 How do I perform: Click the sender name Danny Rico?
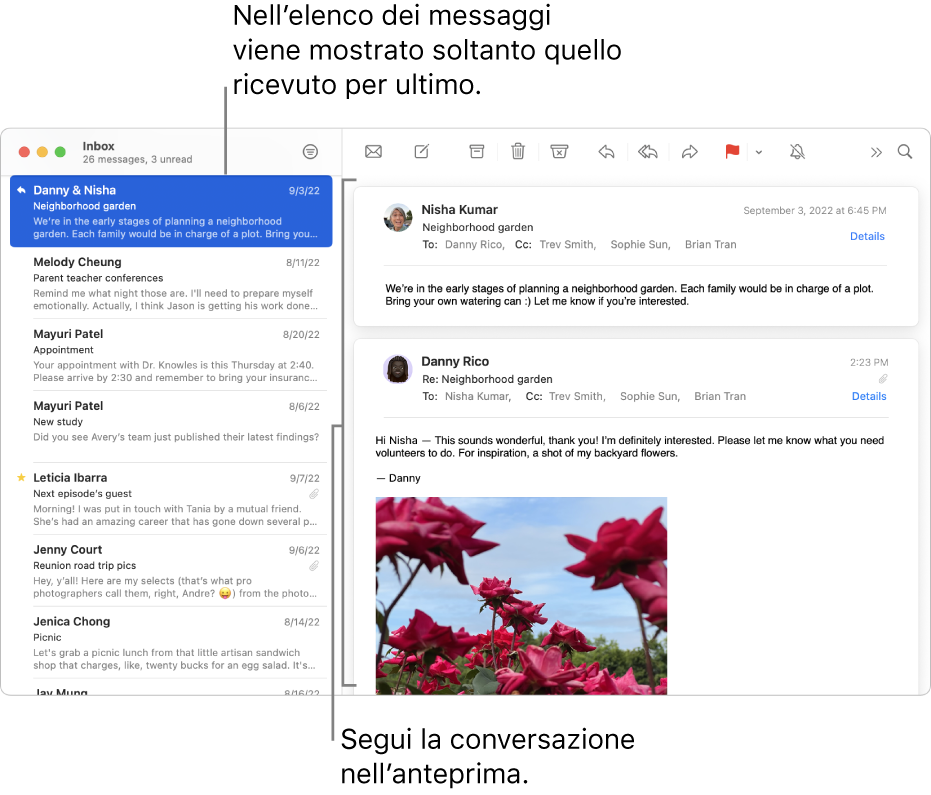(x=455, y=362)
